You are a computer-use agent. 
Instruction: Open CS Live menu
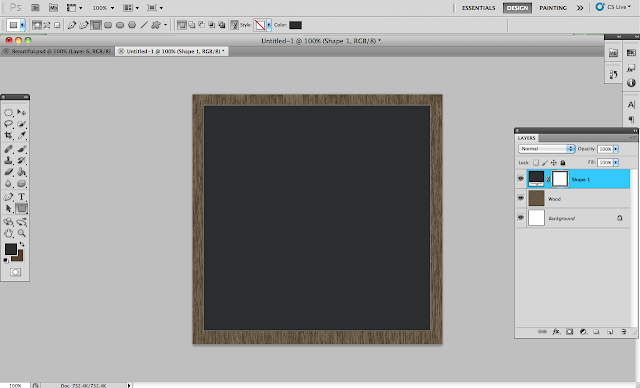click(613, 7)
